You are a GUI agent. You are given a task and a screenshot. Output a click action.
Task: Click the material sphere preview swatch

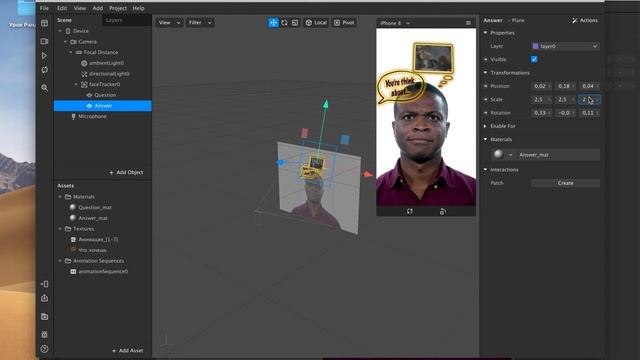pyautogui.click(x=498, y=154)
